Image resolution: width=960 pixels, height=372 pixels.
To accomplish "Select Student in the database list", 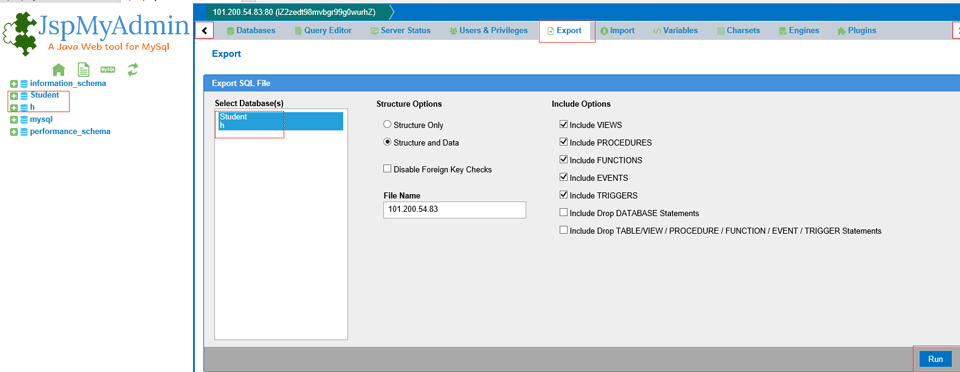I will (281, 117).
